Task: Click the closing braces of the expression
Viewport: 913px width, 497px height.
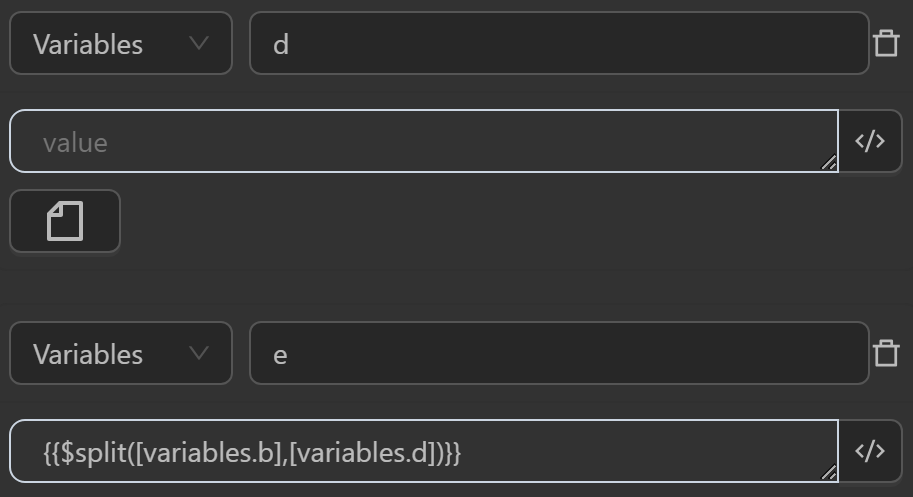Action: [451, 453]
